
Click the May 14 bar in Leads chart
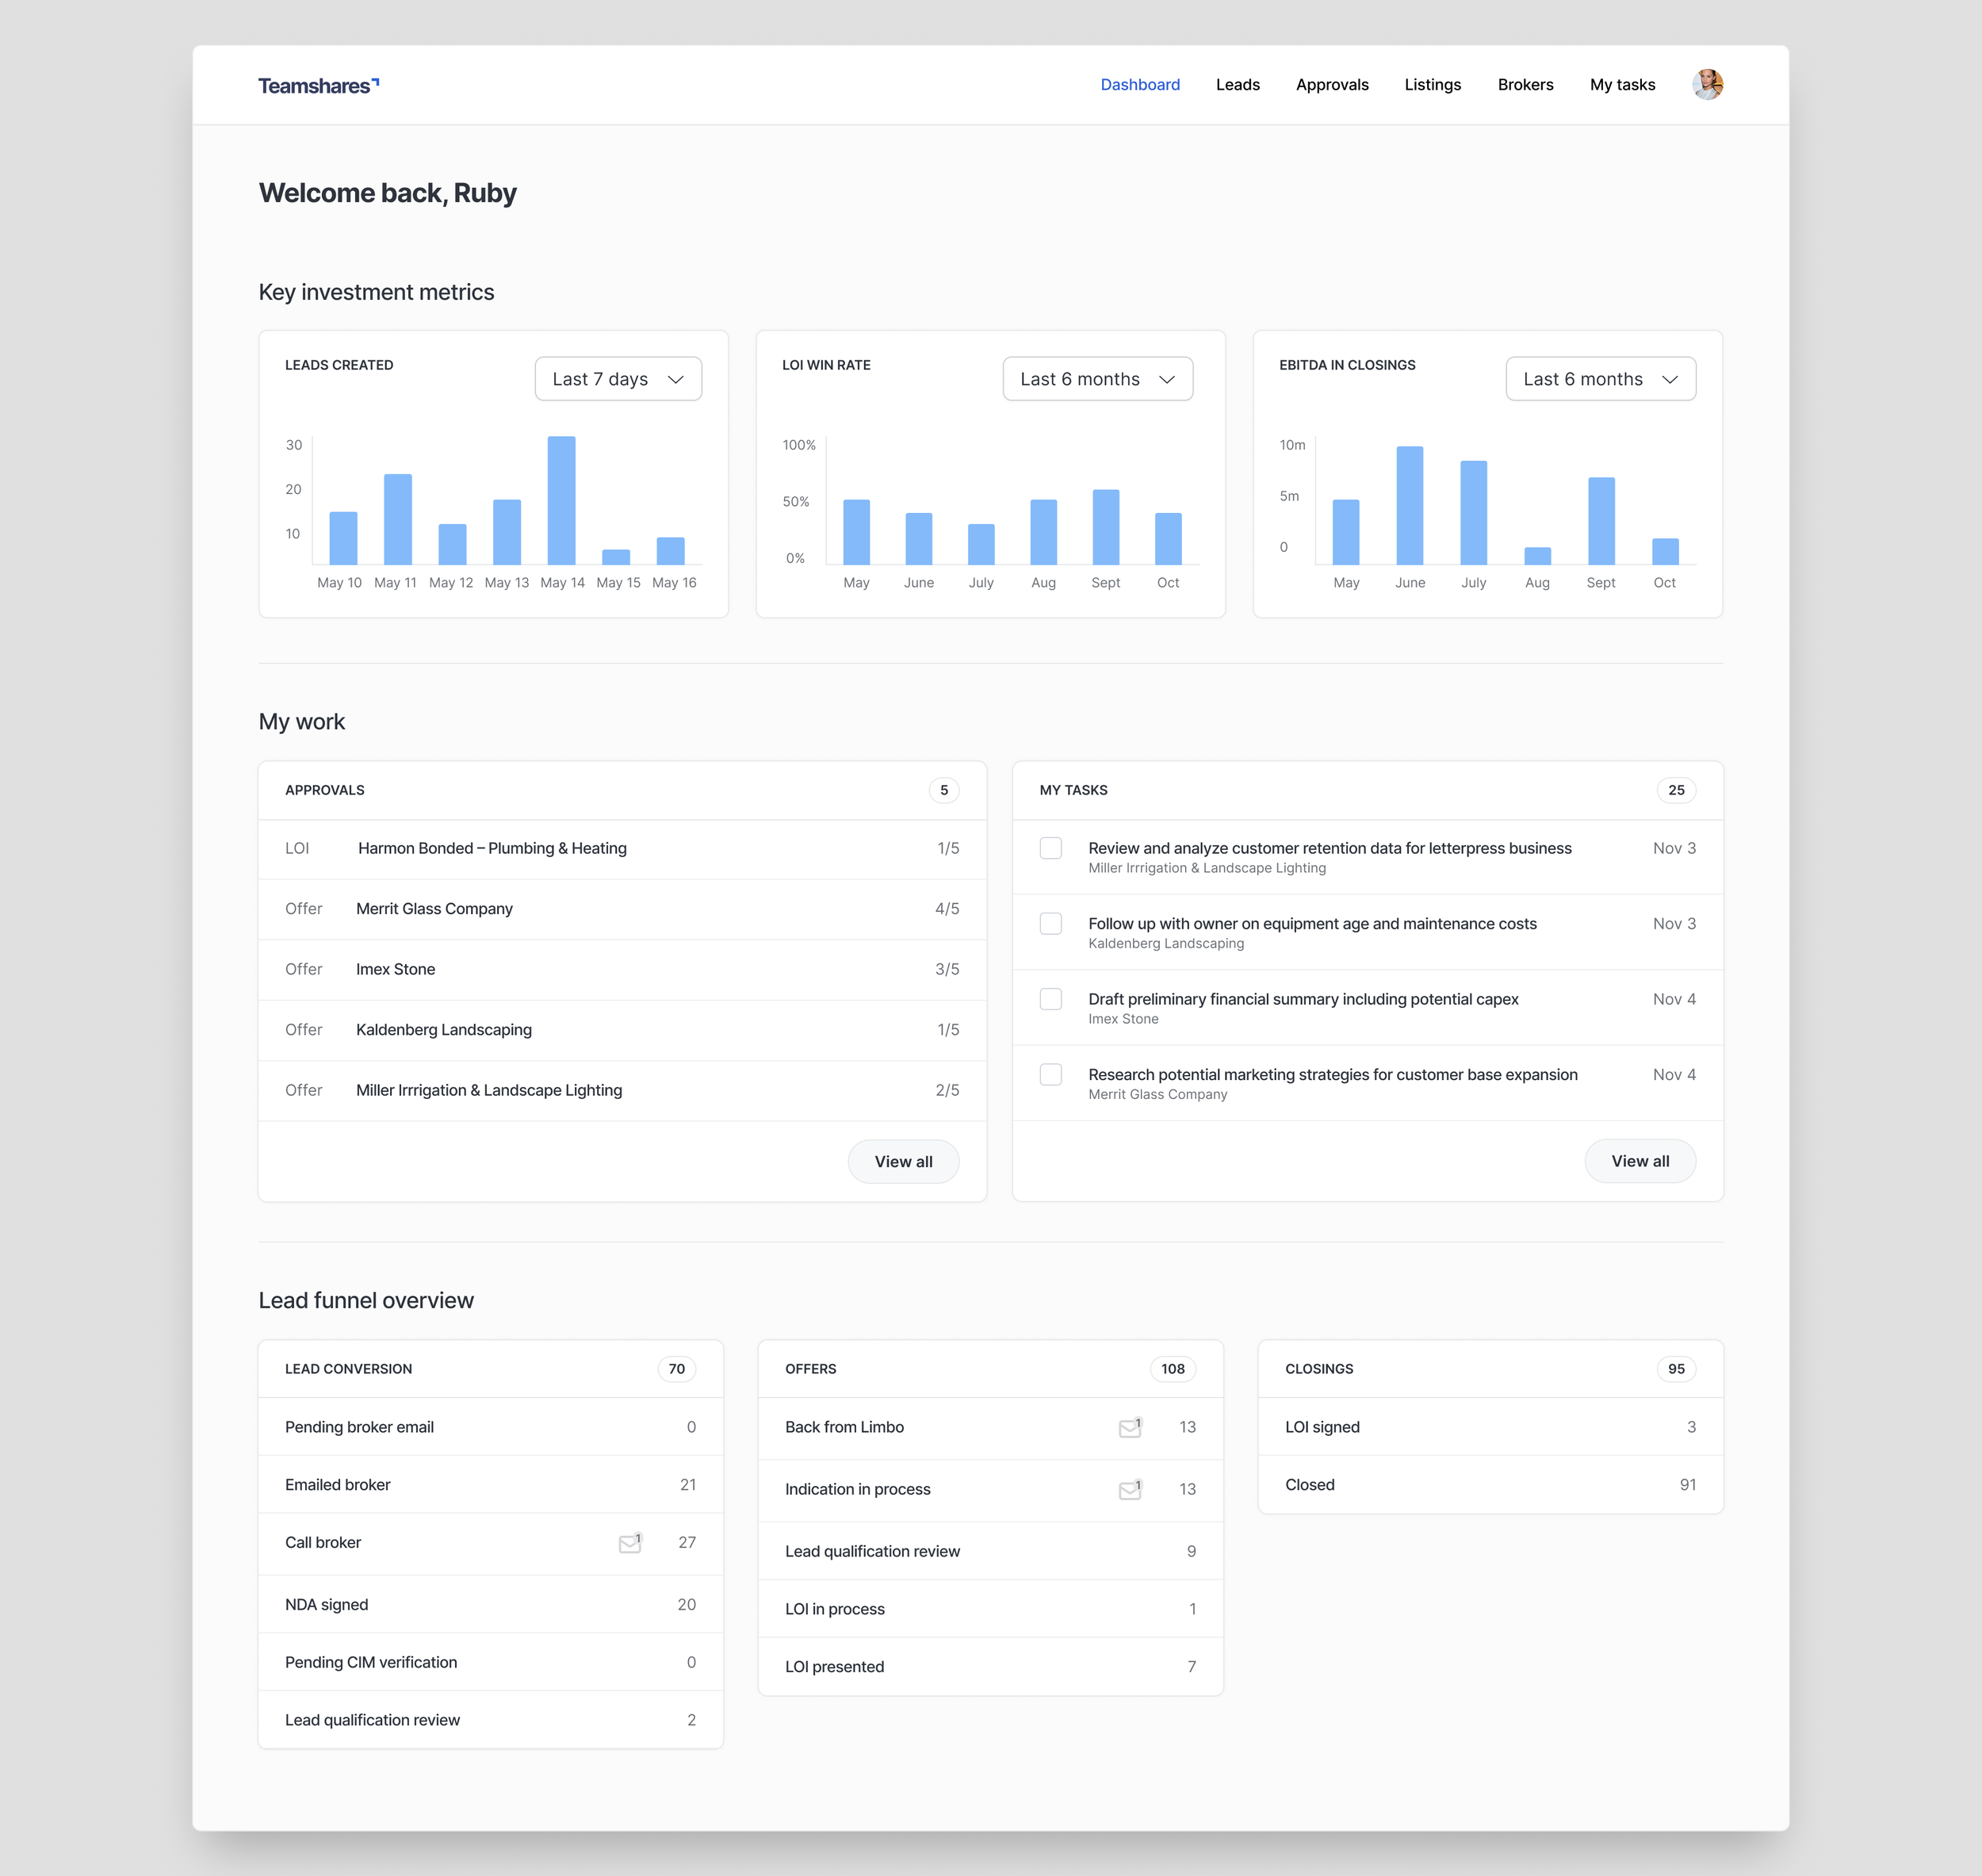tap(561, 500)
